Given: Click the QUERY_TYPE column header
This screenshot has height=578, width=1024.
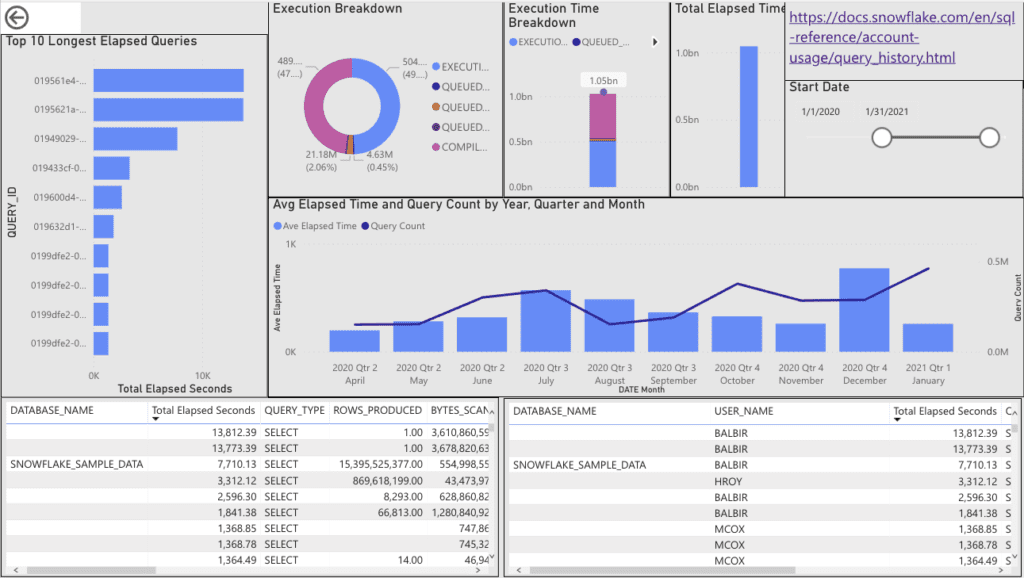Looking at the screenshot, I should [295, 410].
